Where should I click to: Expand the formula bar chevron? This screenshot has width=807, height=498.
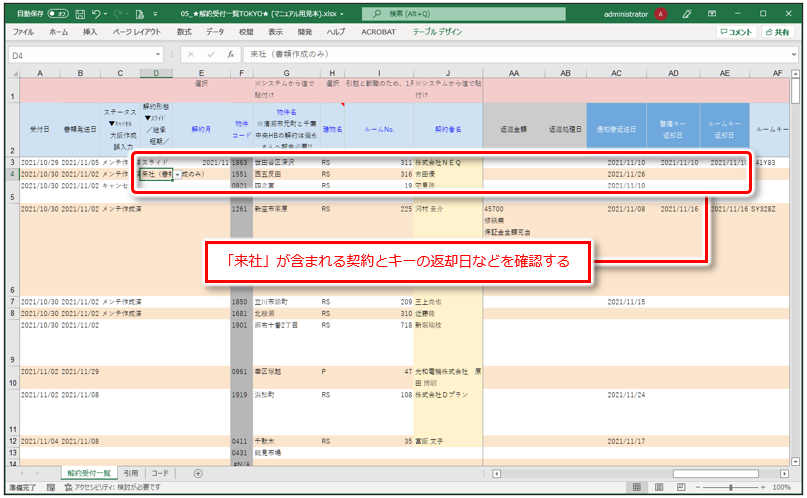794,54
